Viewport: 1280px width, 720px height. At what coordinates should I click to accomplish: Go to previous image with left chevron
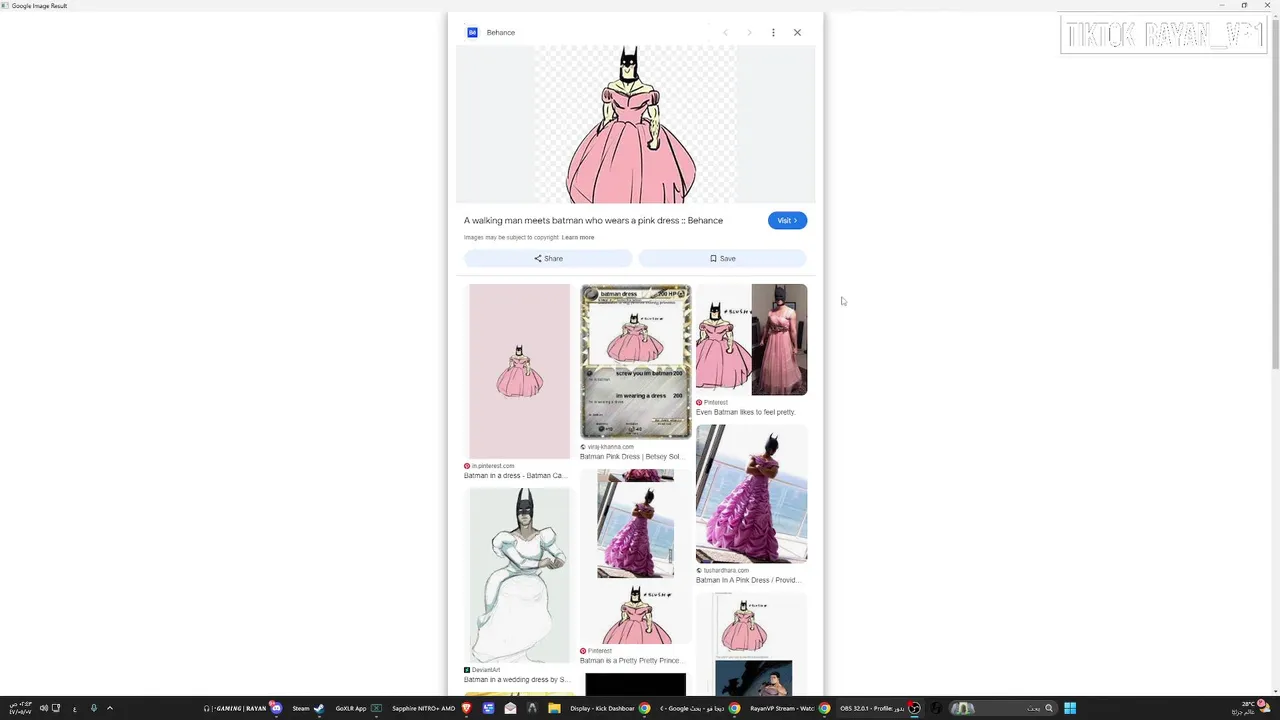tap(725, 32)
